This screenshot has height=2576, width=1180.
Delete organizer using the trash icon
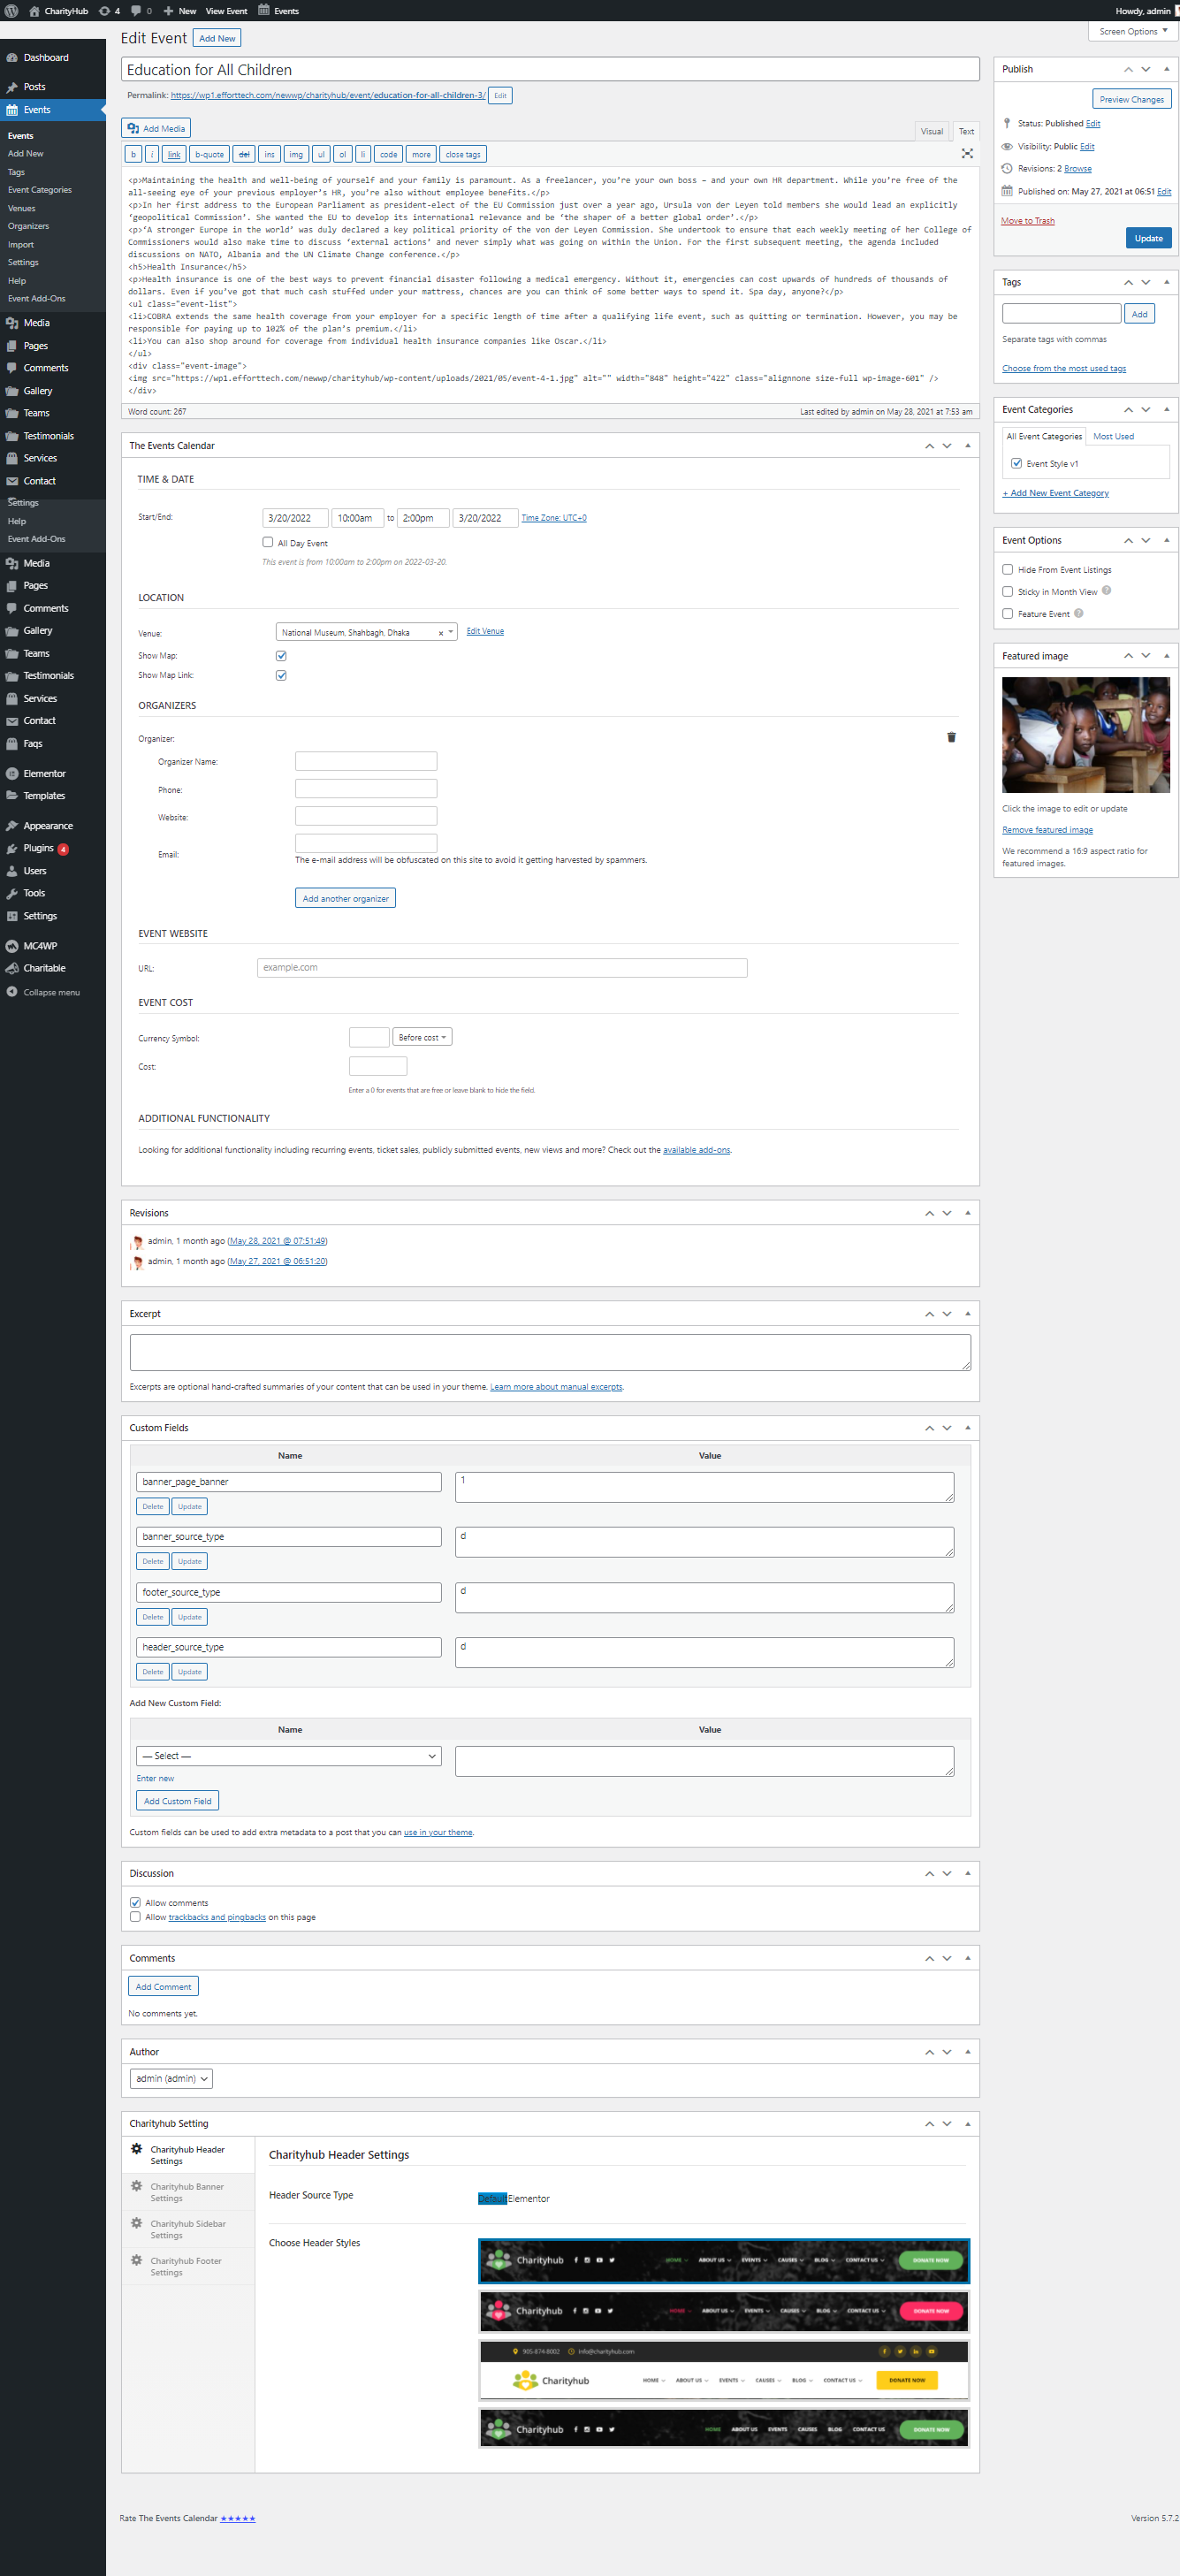[x=950, y=738]
